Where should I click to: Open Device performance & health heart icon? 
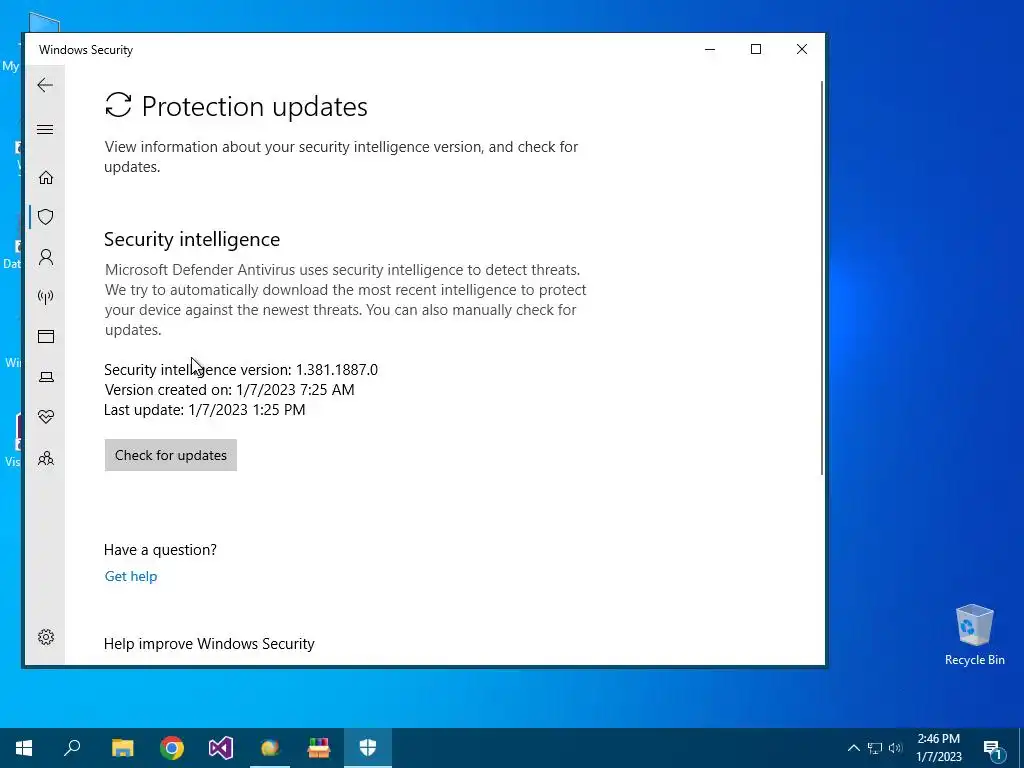(46, 417)
